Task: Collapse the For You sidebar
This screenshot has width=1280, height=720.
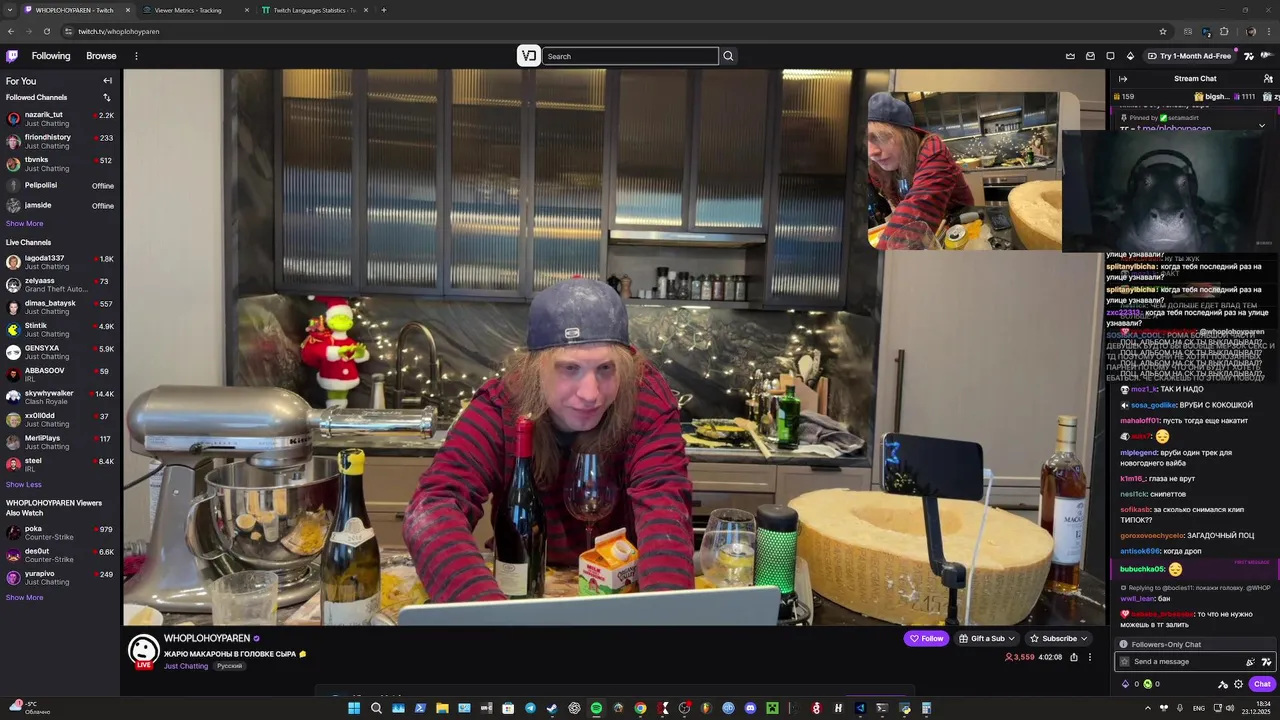Action: [107, 81]
